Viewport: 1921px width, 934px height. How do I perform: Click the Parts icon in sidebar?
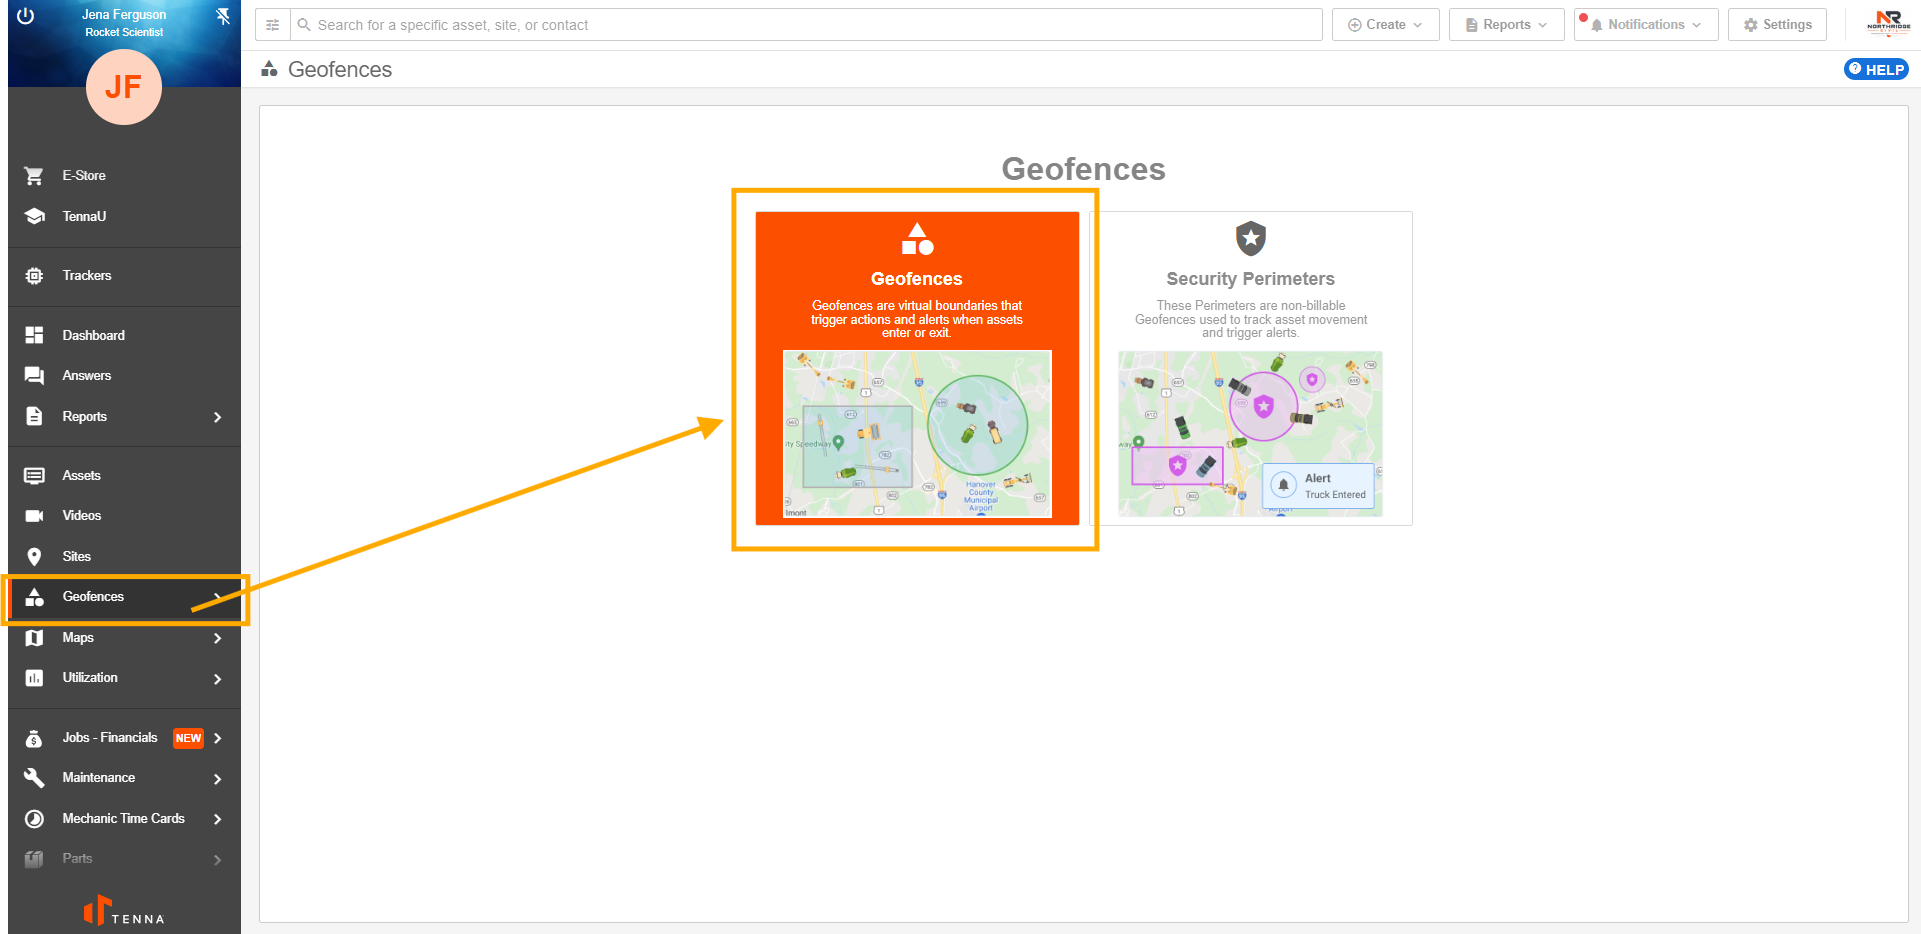[x=34, y=859]
